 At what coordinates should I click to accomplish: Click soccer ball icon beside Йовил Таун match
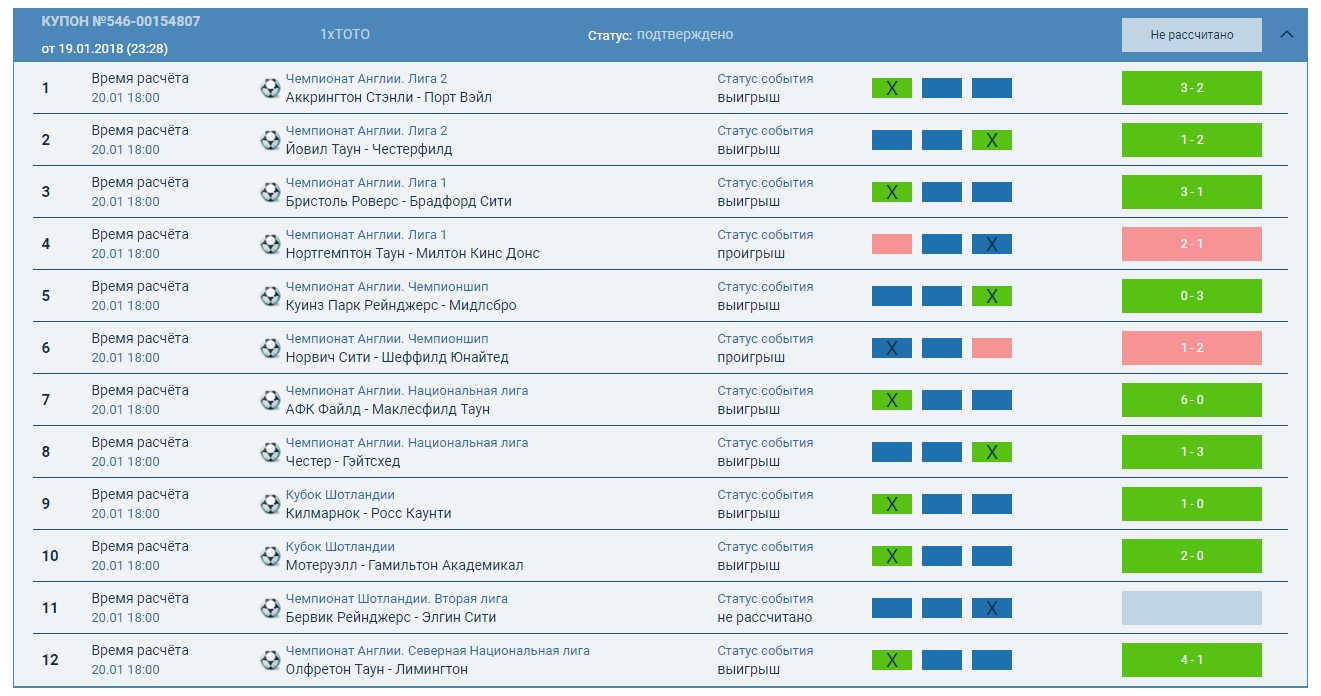tap(270, 140)
